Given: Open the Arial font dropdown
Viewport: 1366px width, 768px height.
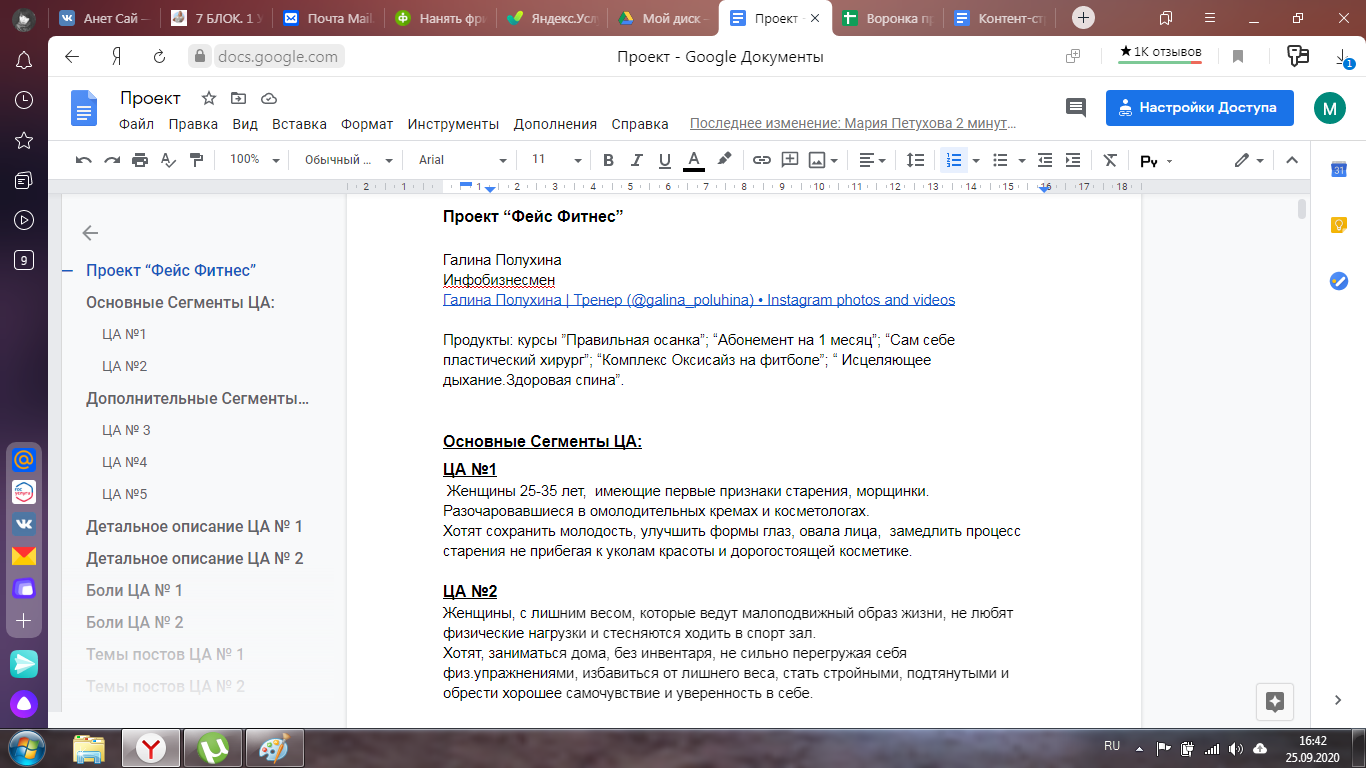Looking at the screenshot, I should point(463,160).
